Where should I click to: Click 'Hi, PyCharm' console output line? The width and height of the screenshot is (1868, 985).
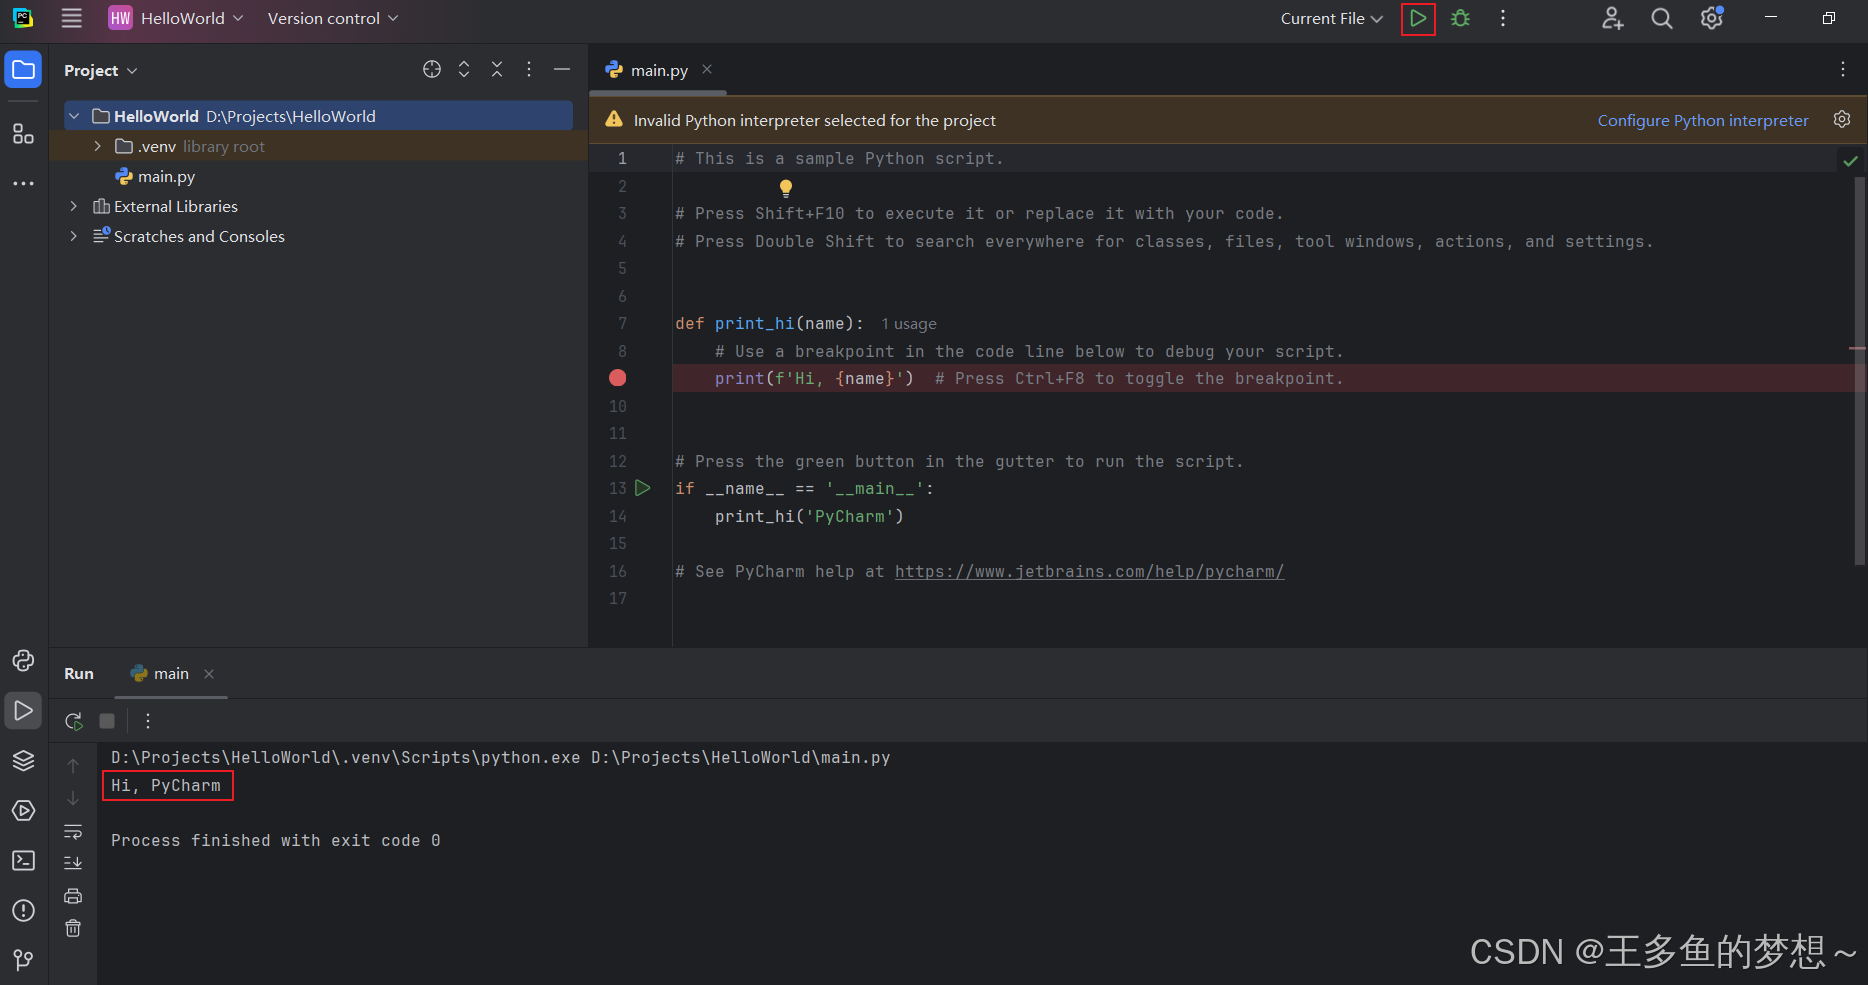[x=166, y=786]
